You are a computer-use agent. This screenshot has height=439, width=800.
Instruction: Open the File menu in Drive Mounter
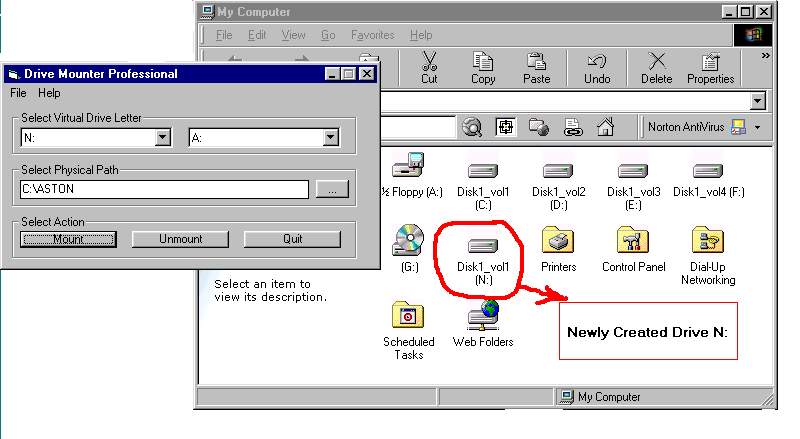coord(18,93)
